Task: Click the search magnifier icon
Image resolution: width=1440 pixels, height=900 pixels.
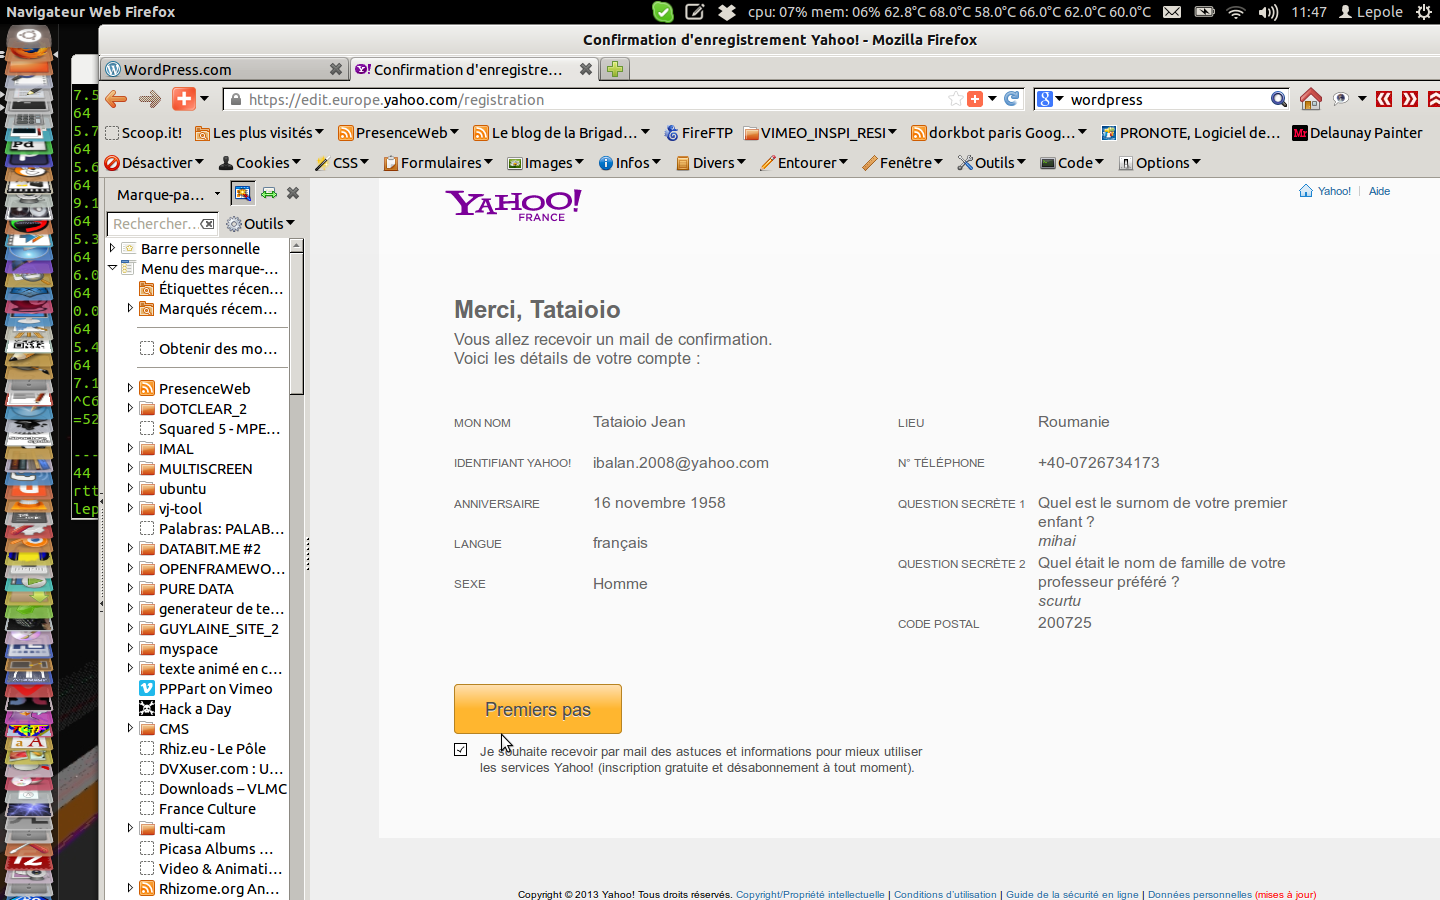Action: [x=1278, y=99]
